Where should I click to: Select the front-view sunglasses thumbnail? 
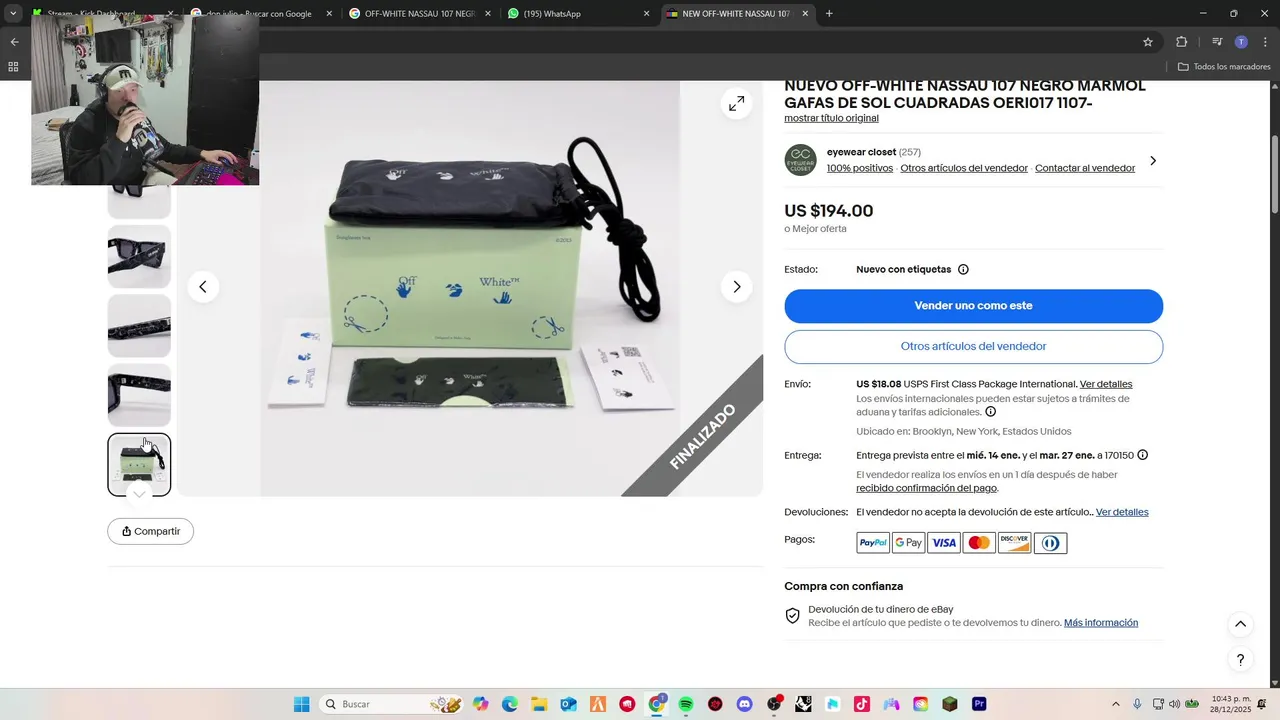click(139, 257)
